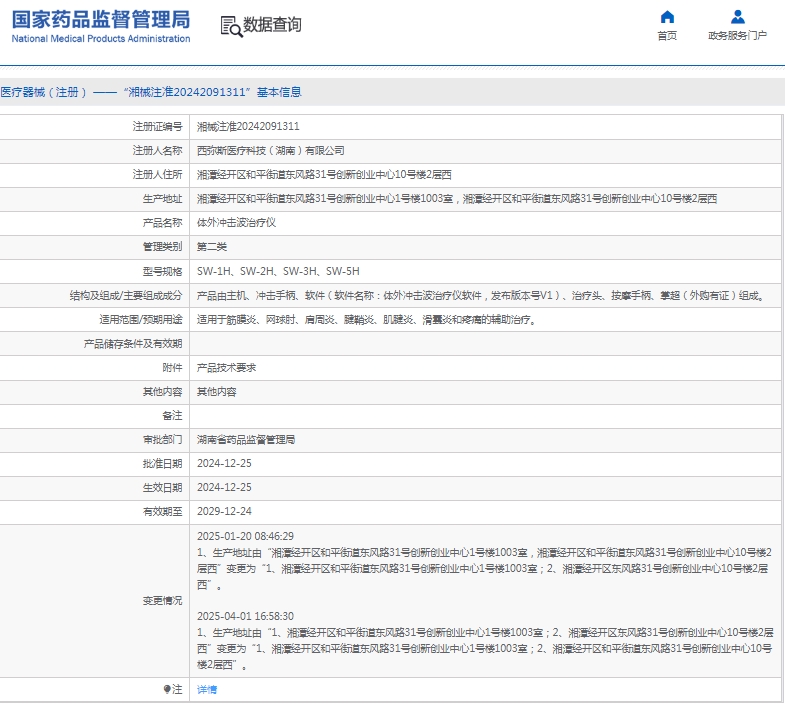This screenshot has height=704, width=785.
Task: Click the 结构及组成 description text
Action: coord(481,295)
